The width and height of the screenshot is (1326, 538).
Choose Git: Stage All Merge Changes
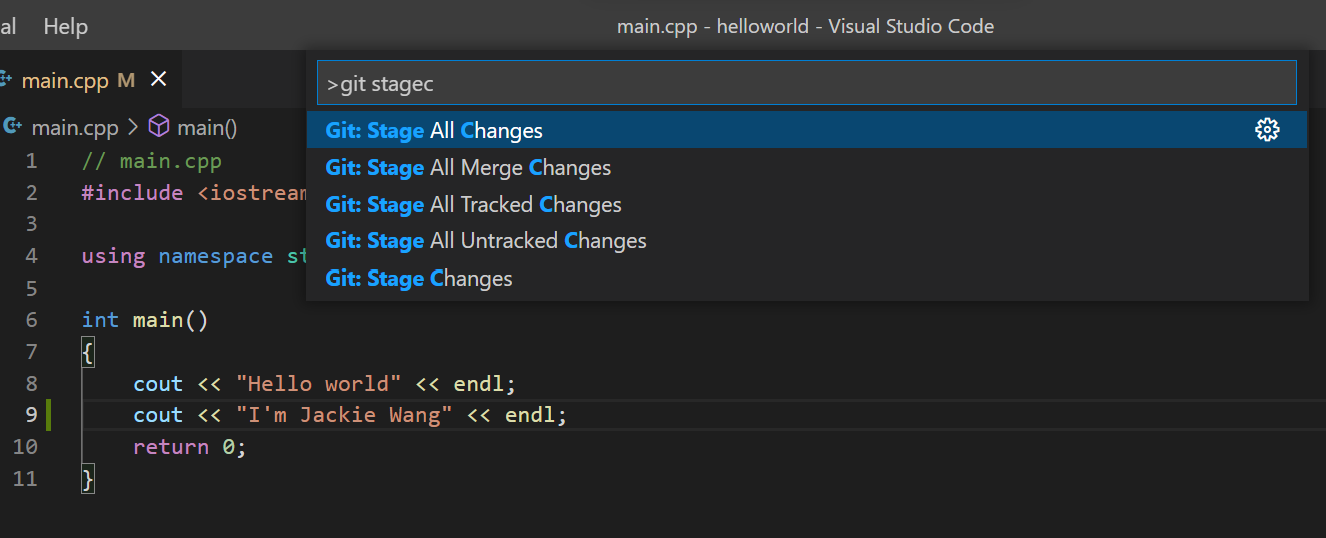coord(468,168)
